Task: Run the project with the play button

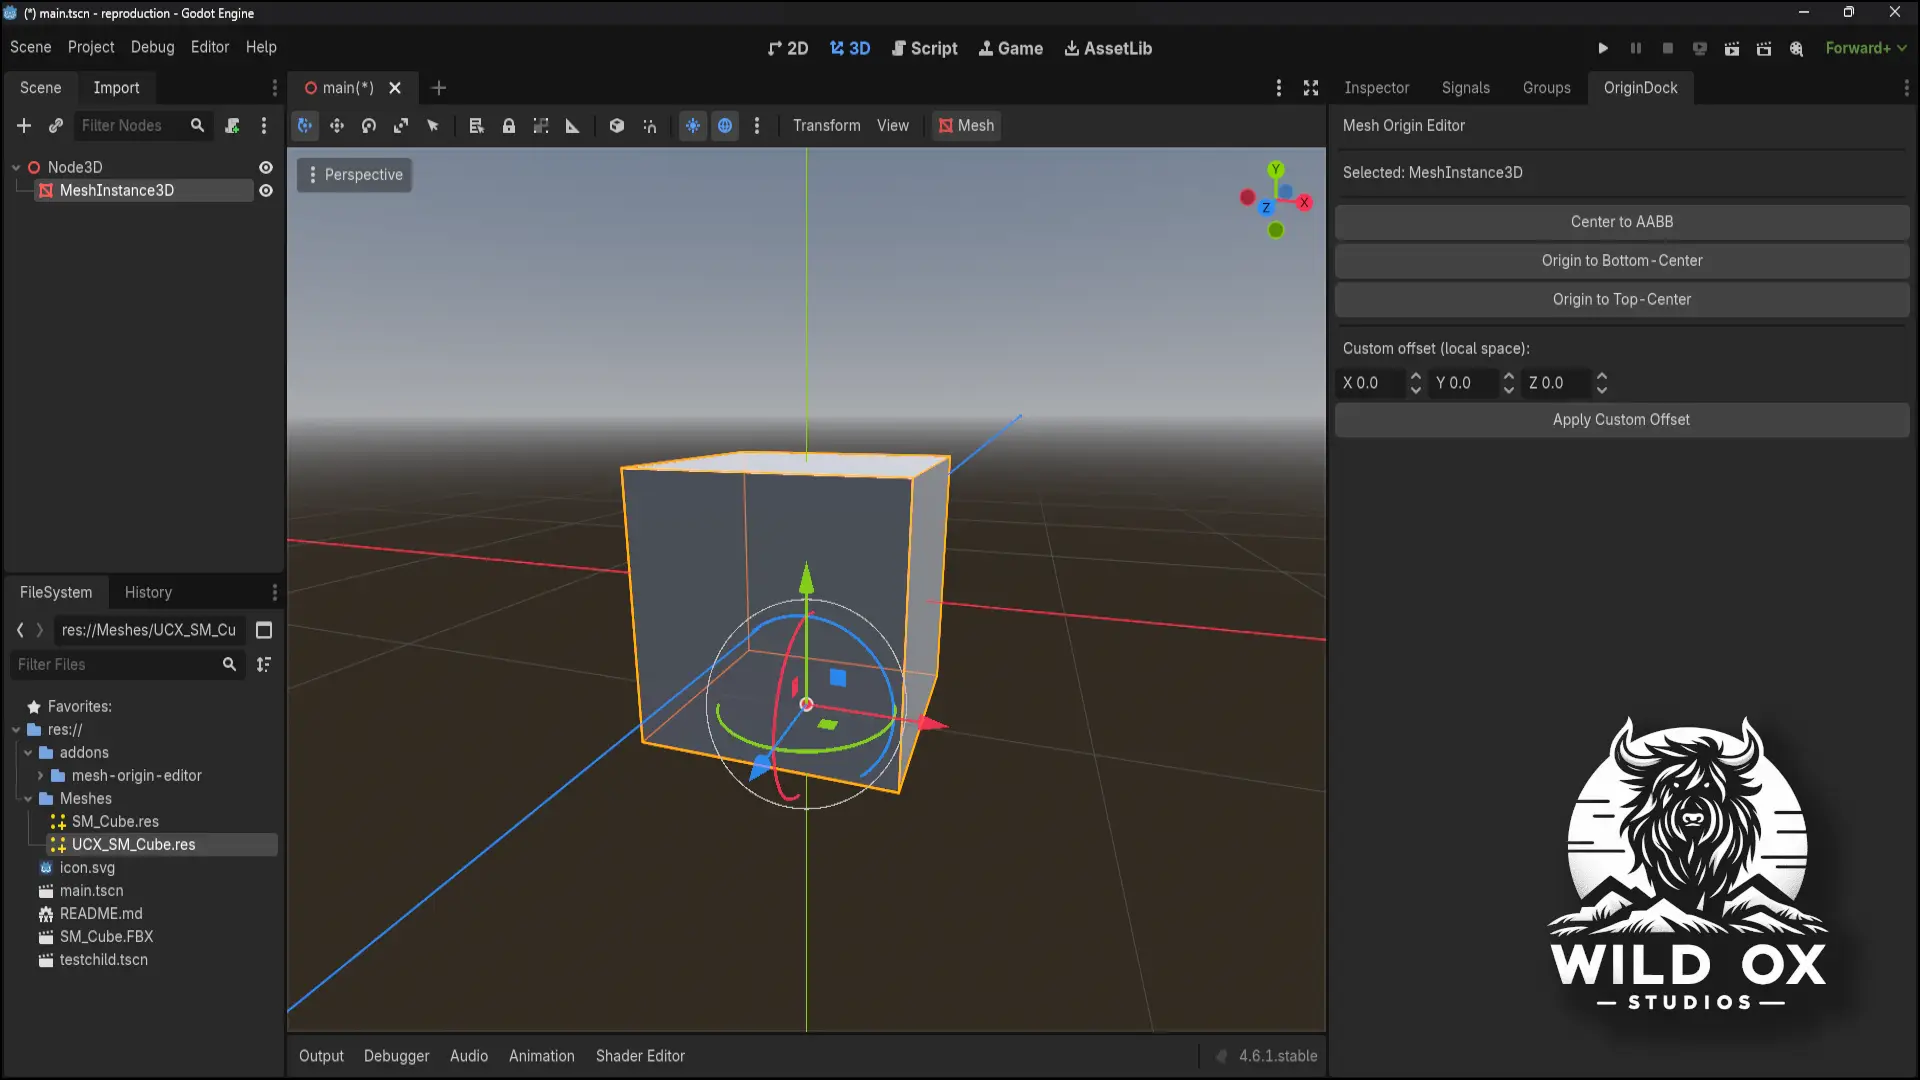Action: tap(1603, 48)
